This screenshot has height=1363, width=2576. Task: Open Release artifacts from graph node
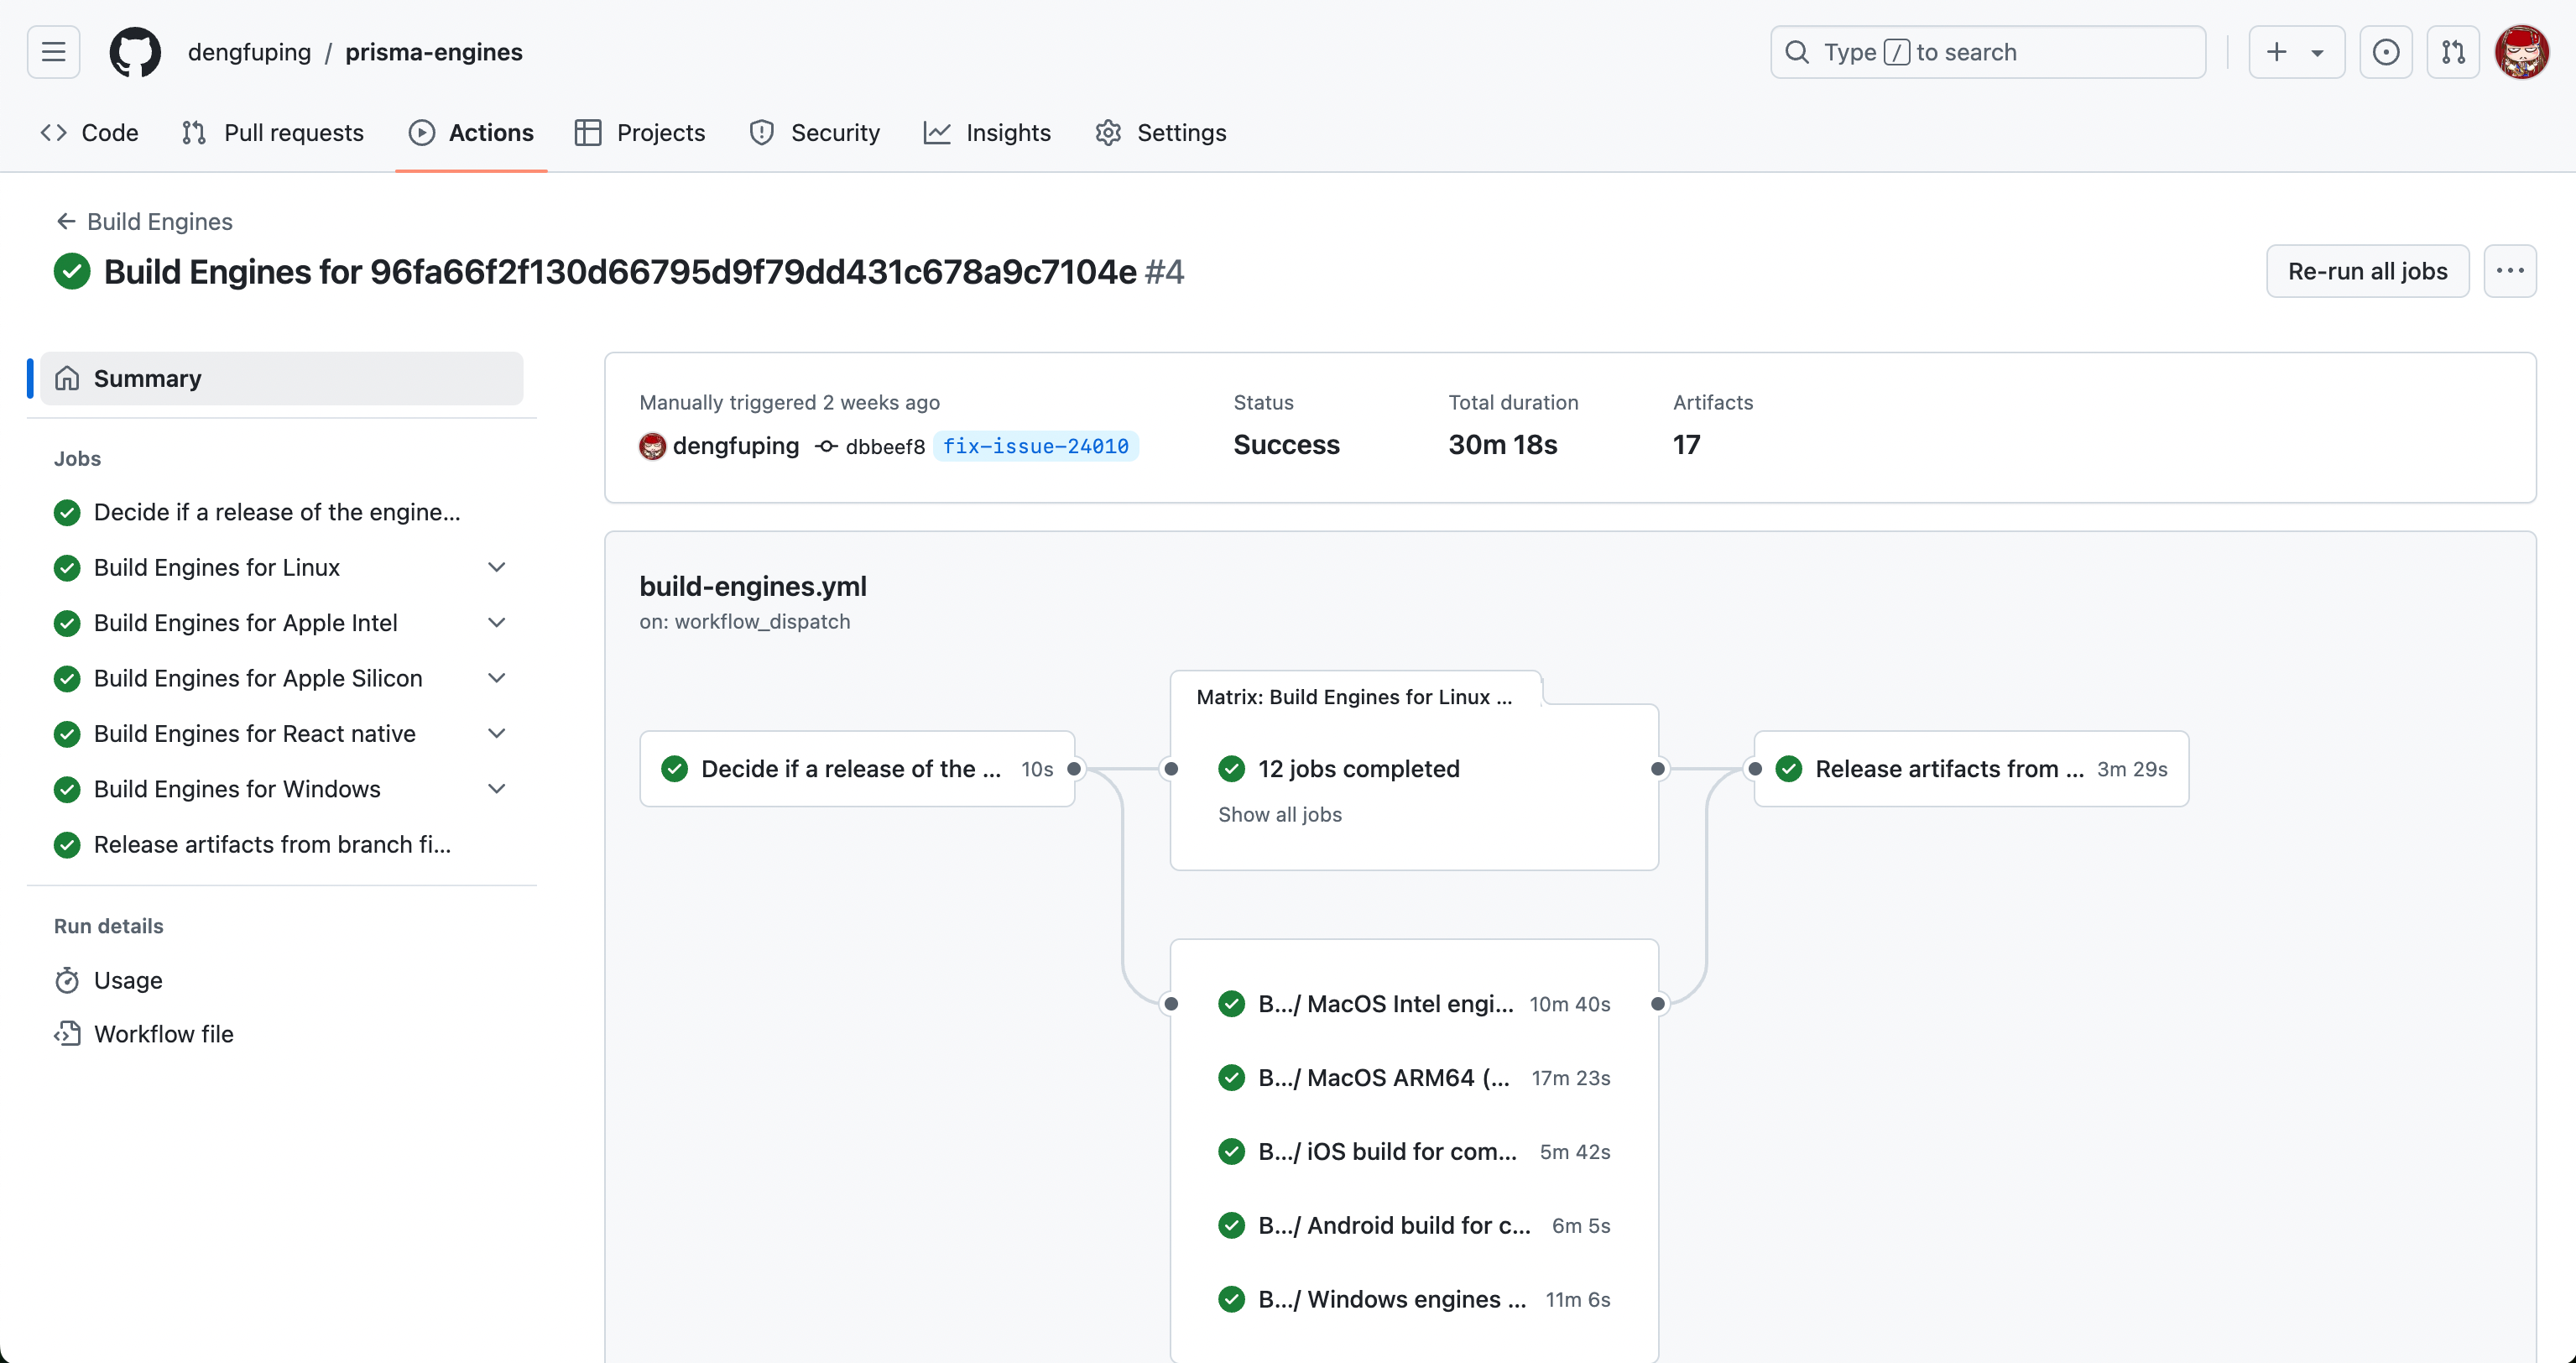[1971, 768]
